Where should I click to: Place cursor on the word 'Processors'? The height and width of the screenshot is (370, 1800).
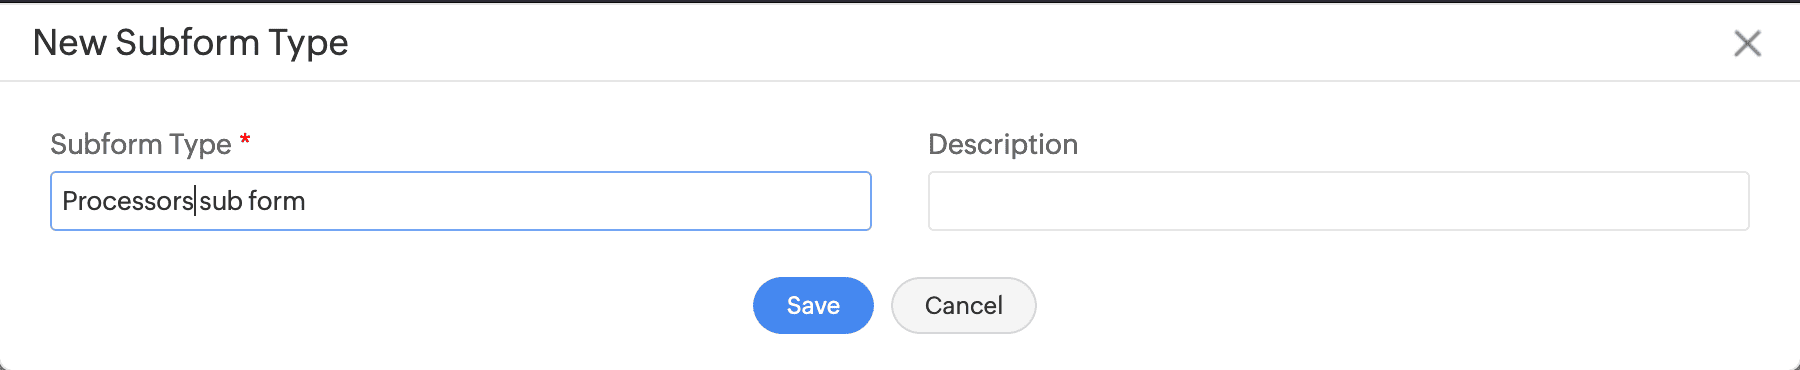127,201
